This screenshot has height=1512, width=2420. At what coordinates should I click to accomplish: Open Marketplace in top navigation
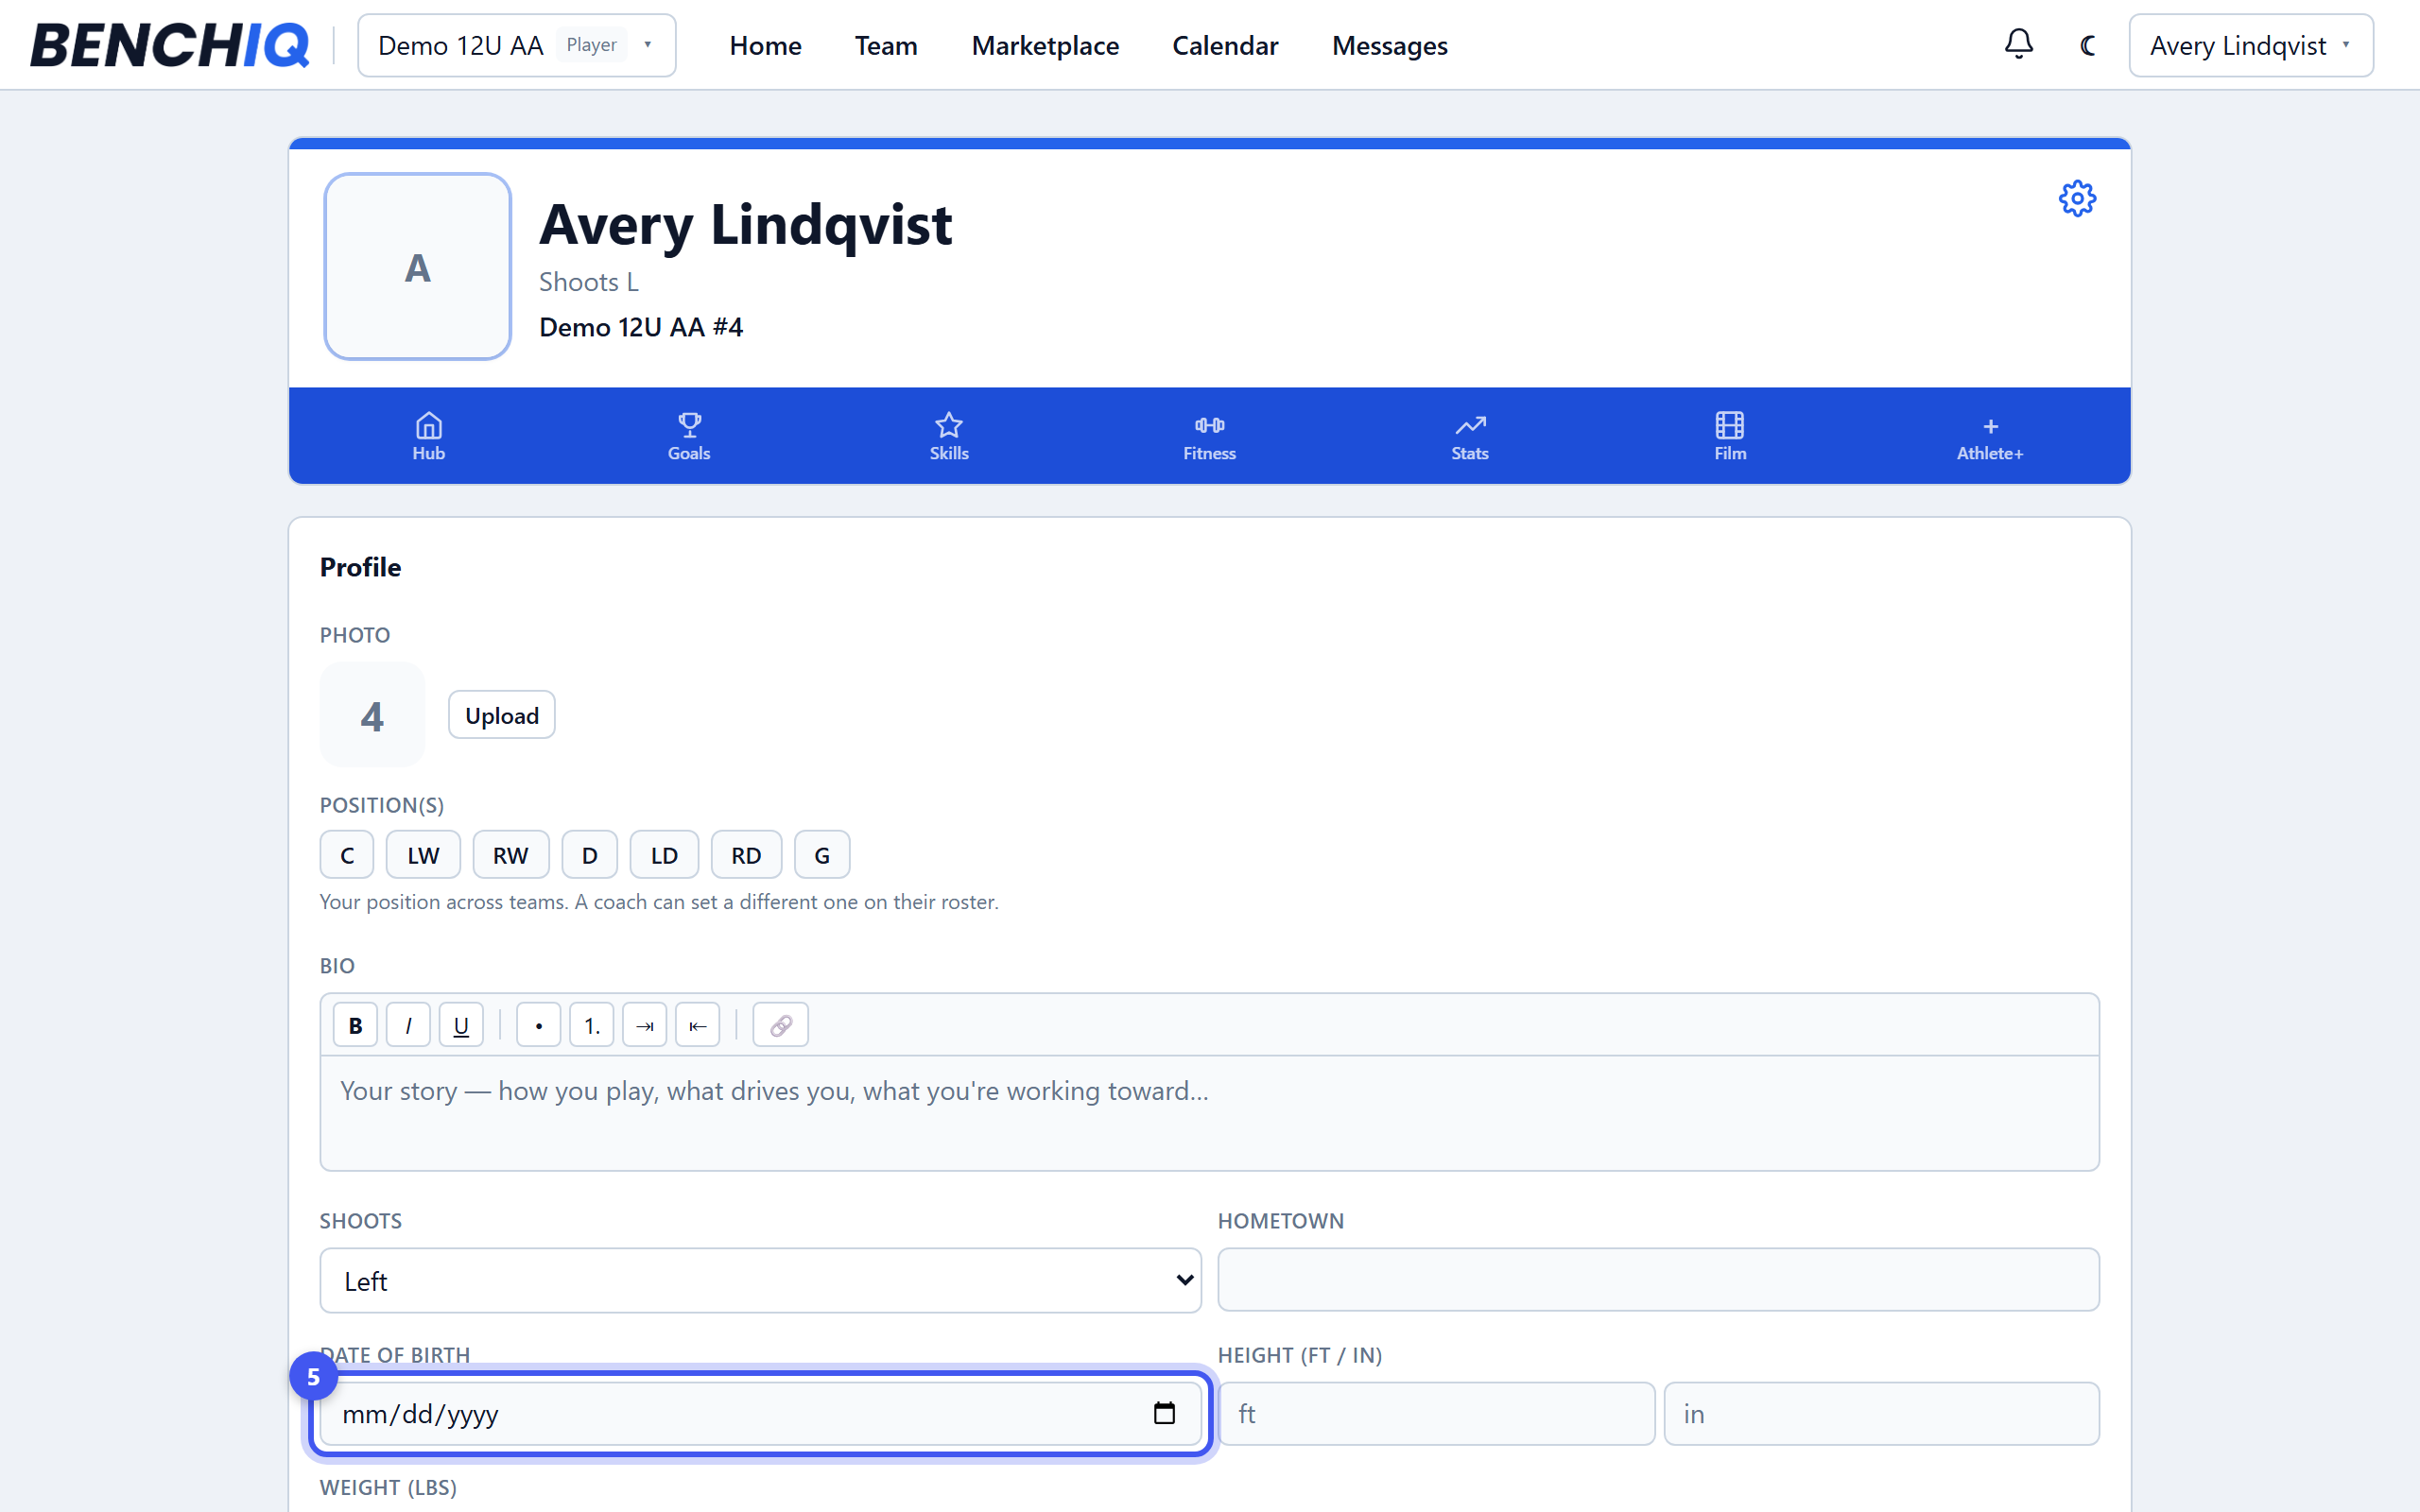[1045, 45]
